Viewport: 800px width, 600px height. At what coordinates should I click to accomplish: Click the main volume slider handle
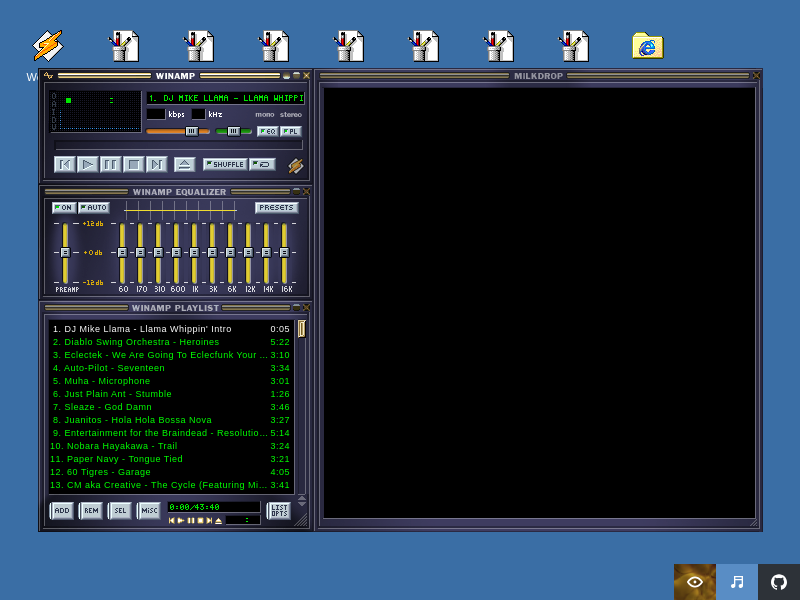(x=191, y=131)
